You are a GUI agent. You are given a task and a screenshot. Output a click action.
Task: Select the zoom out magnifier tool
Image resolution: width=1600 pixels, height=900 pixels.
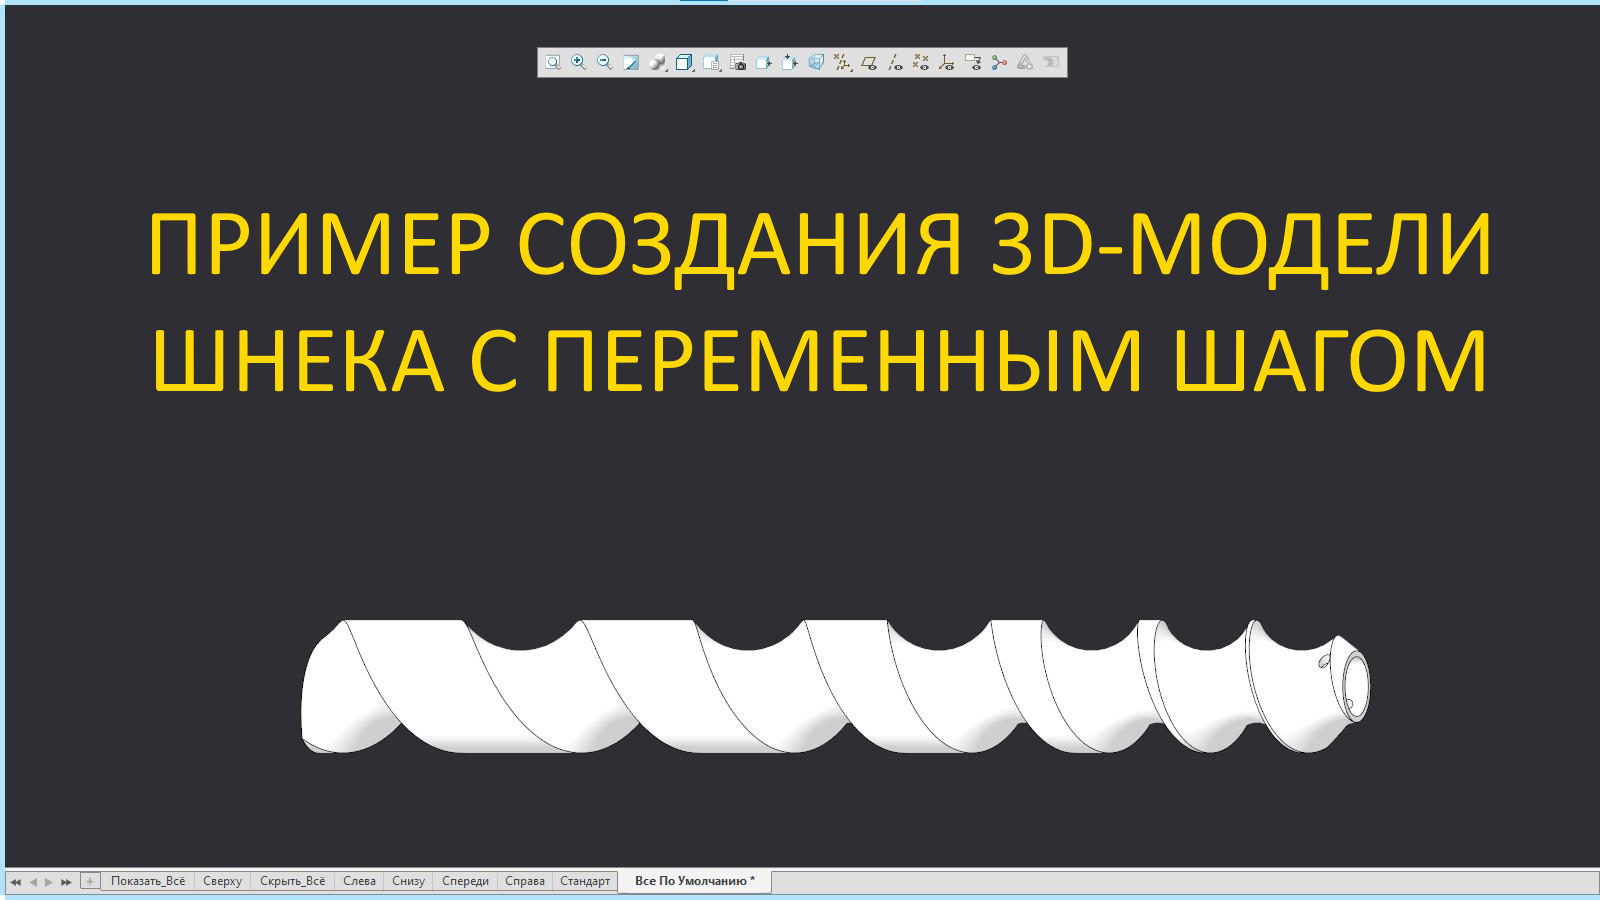click(601, 61)
